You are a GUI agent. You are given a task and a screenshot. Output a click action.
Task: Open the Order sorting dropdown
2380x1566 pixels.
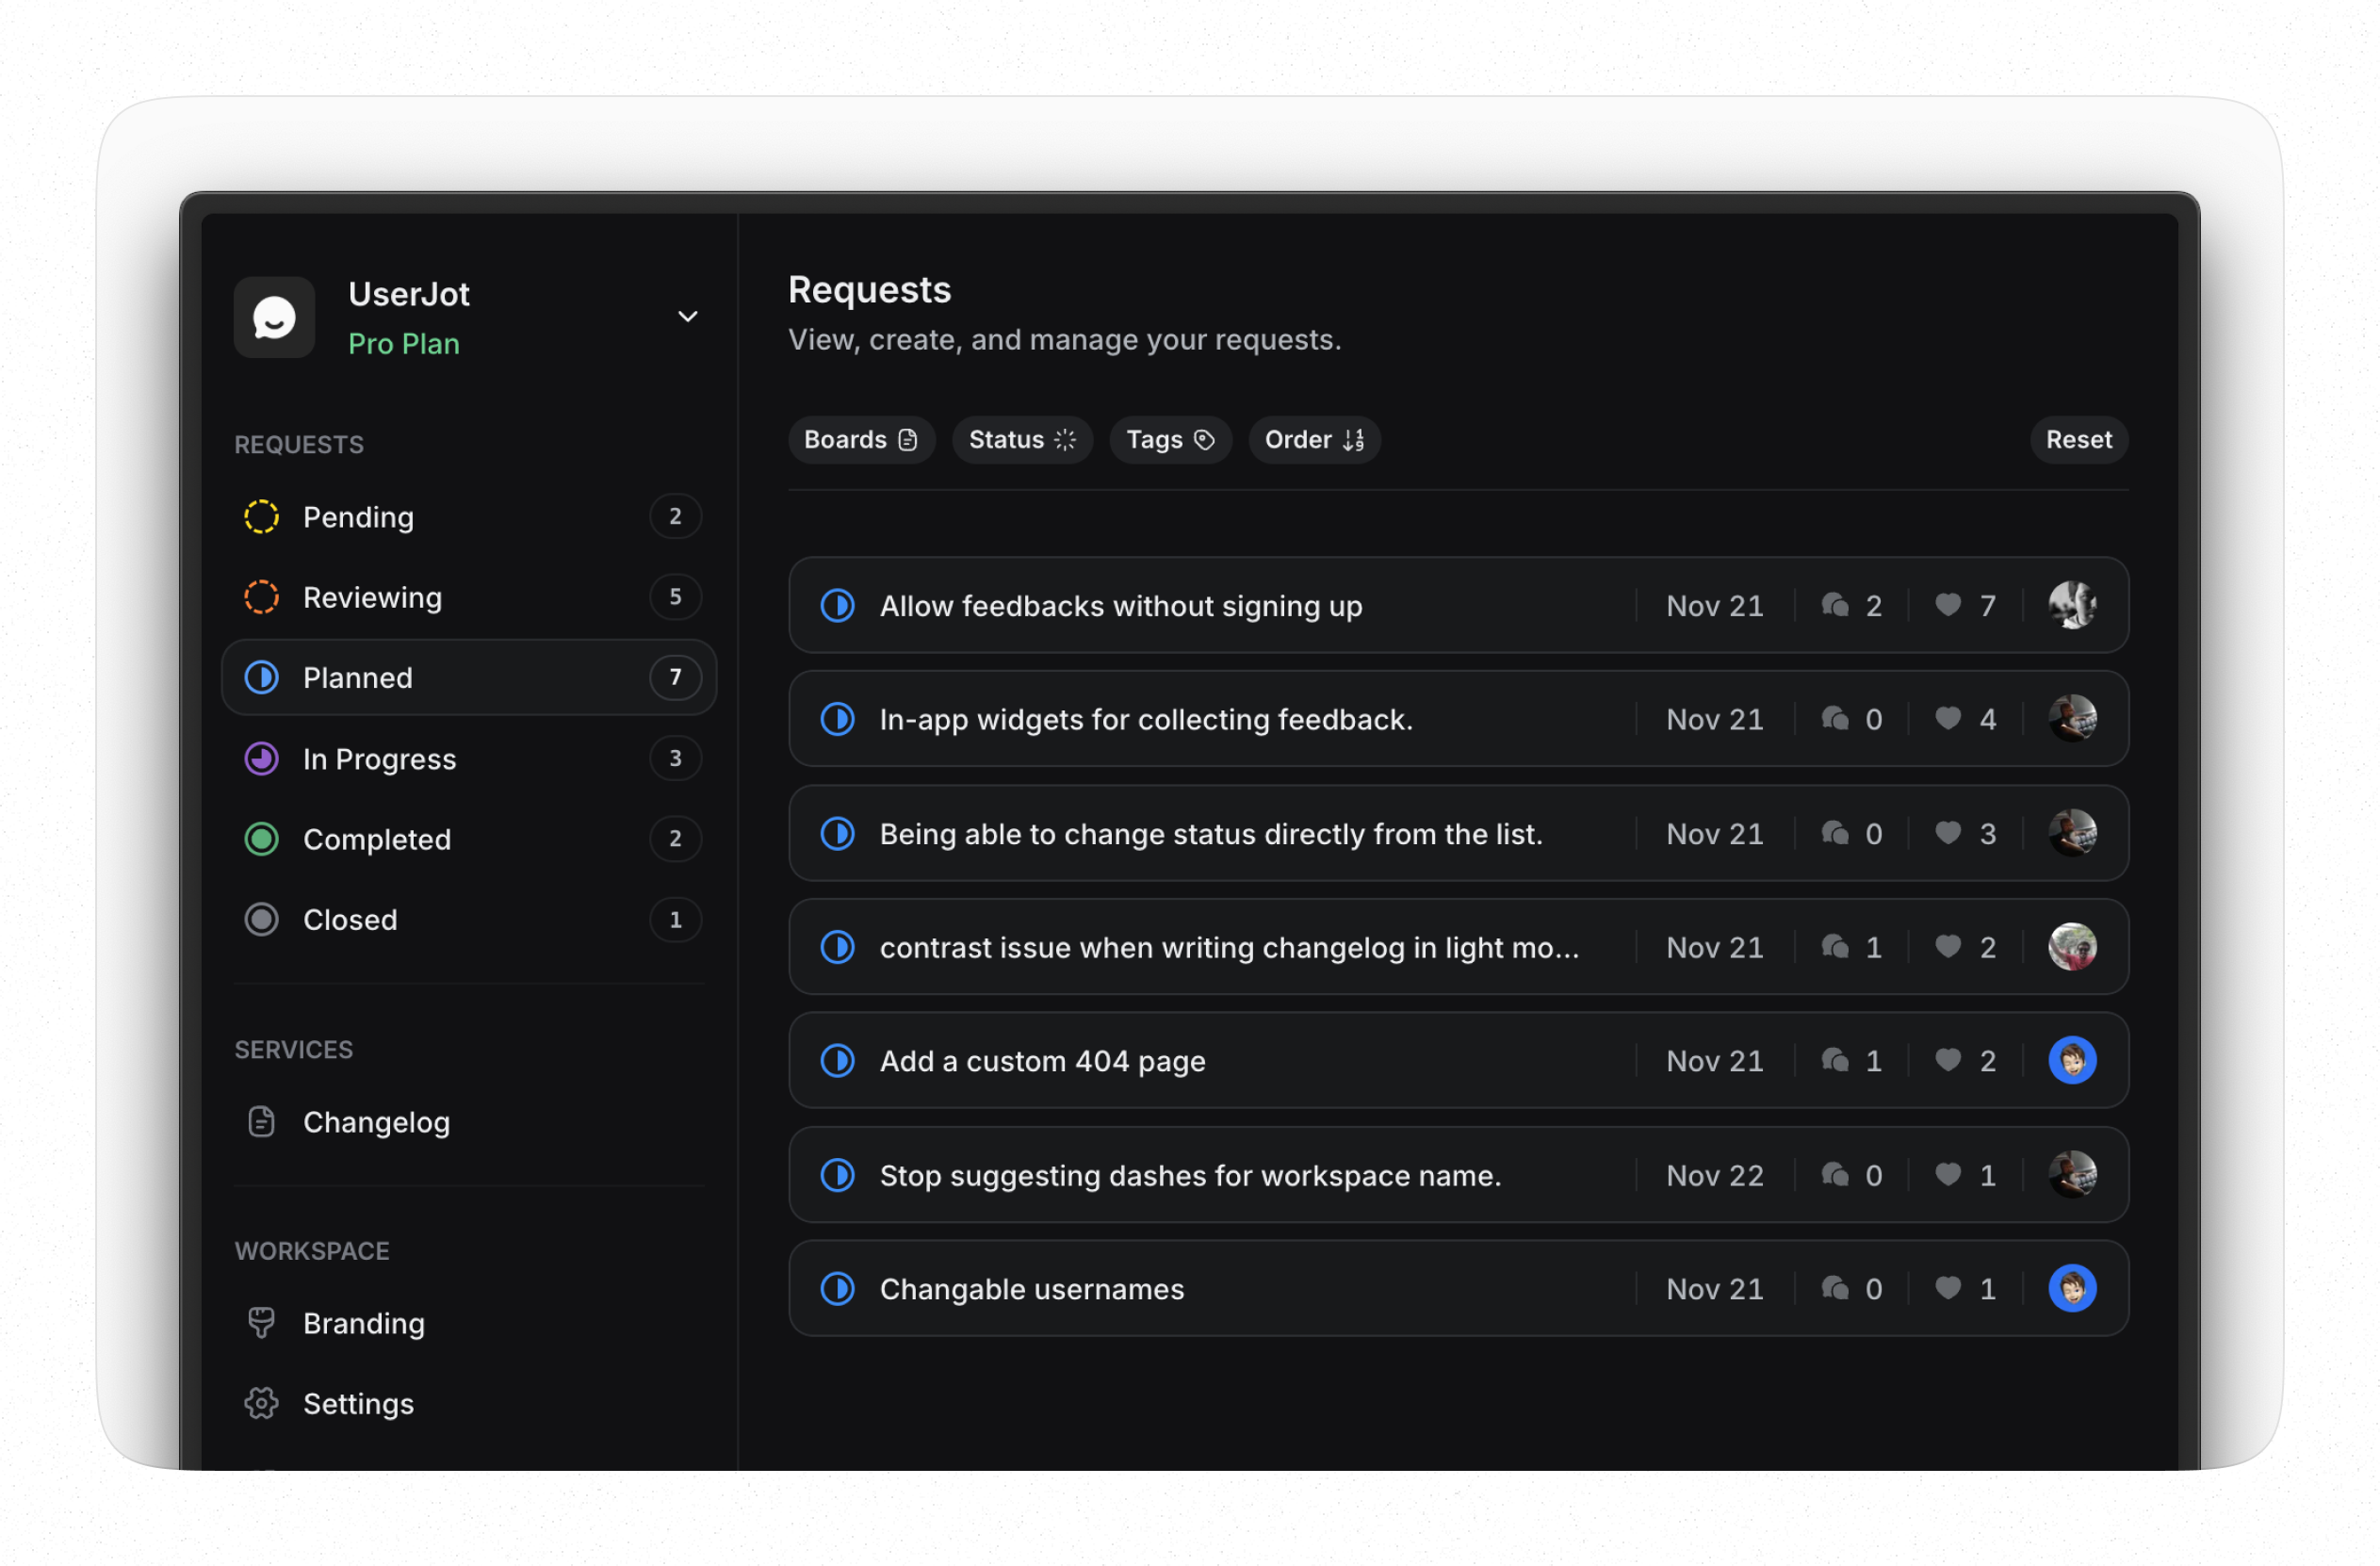click(x=1314, y=440)
